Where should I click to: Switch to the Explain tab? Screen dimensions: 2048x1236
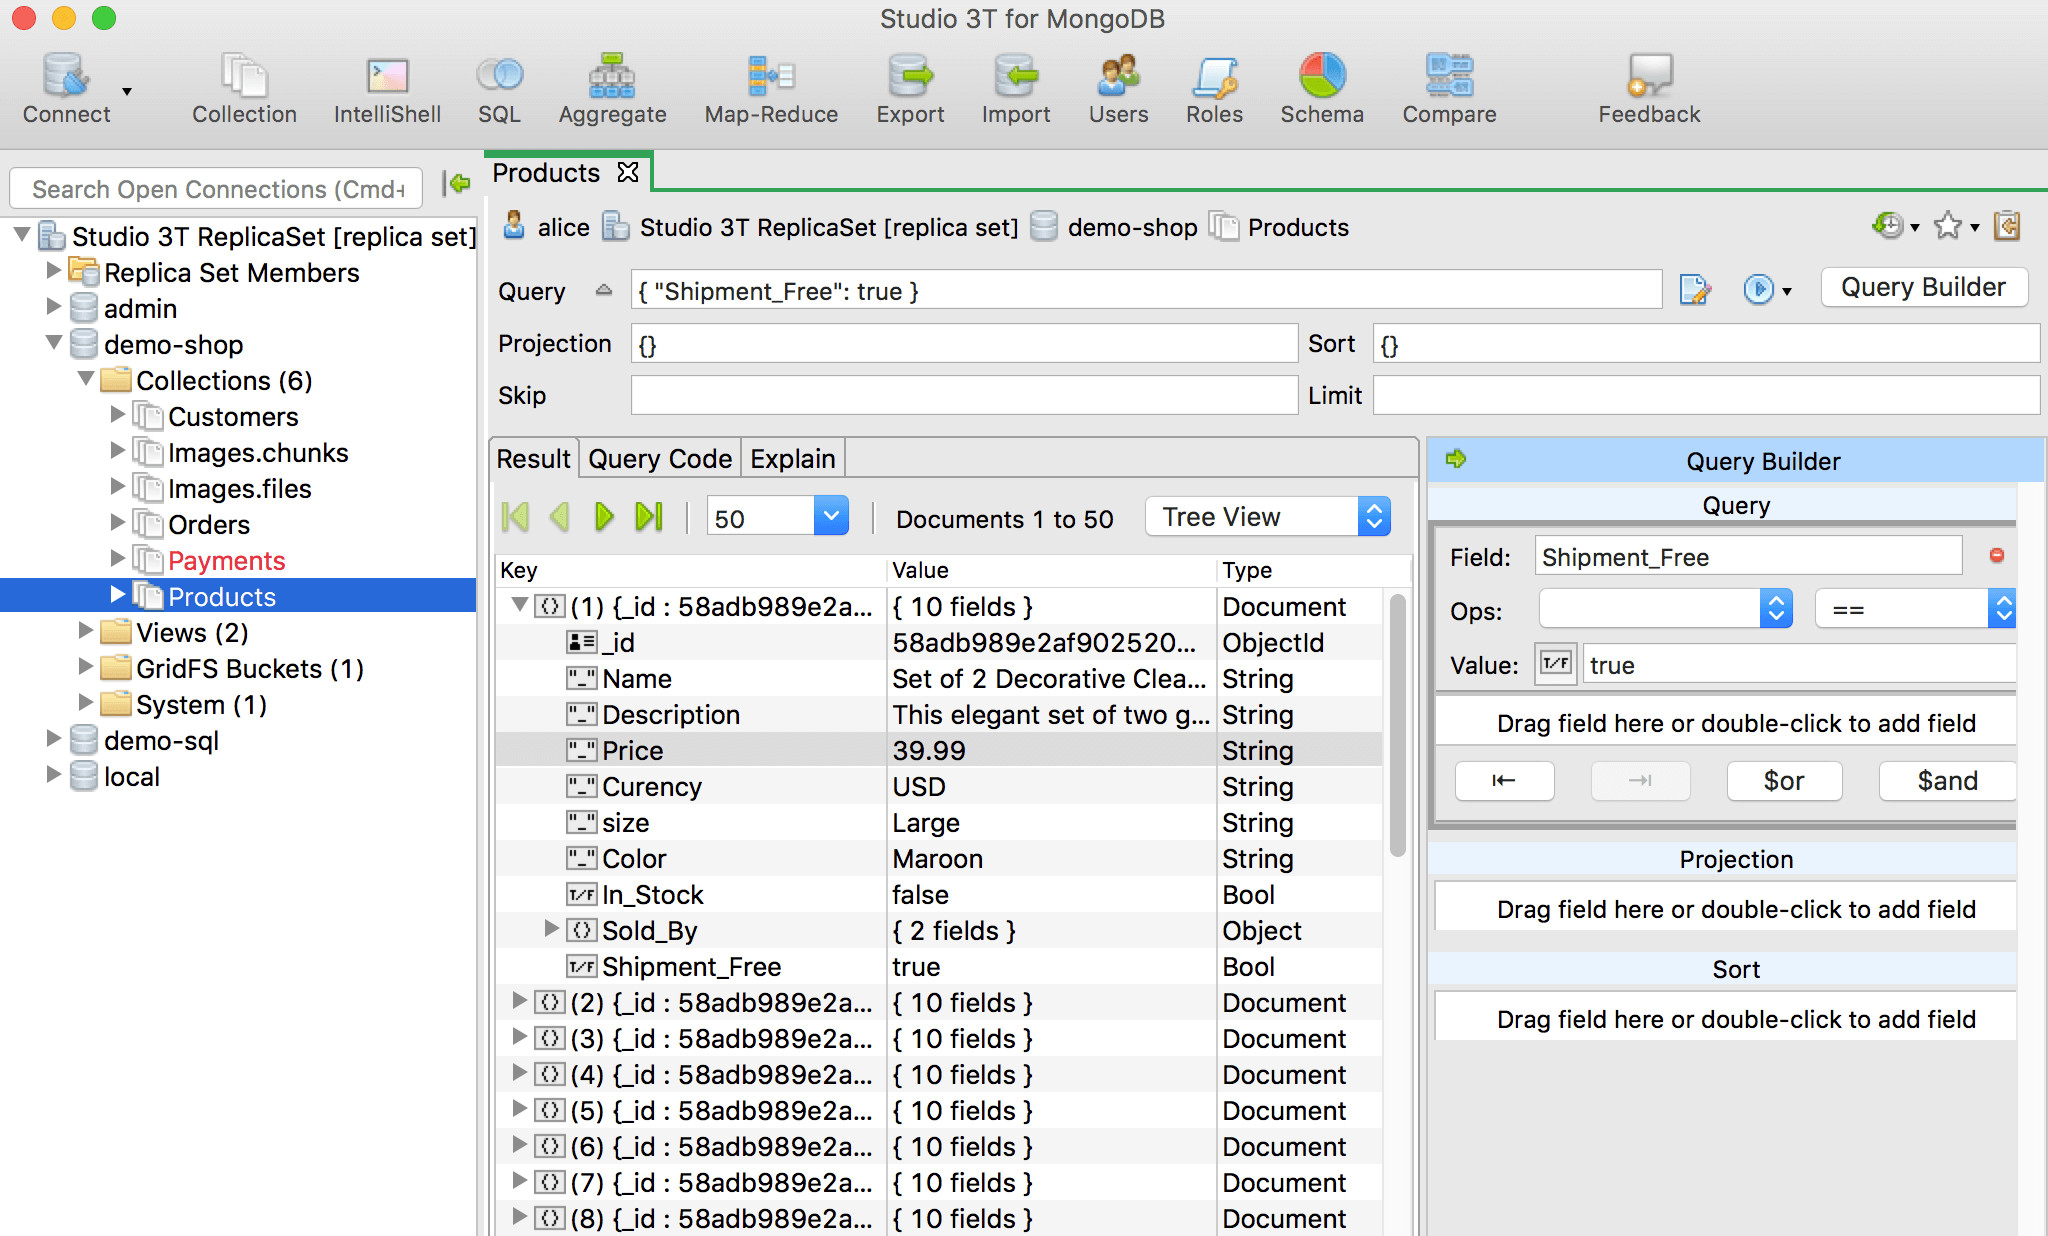(793, 458)
